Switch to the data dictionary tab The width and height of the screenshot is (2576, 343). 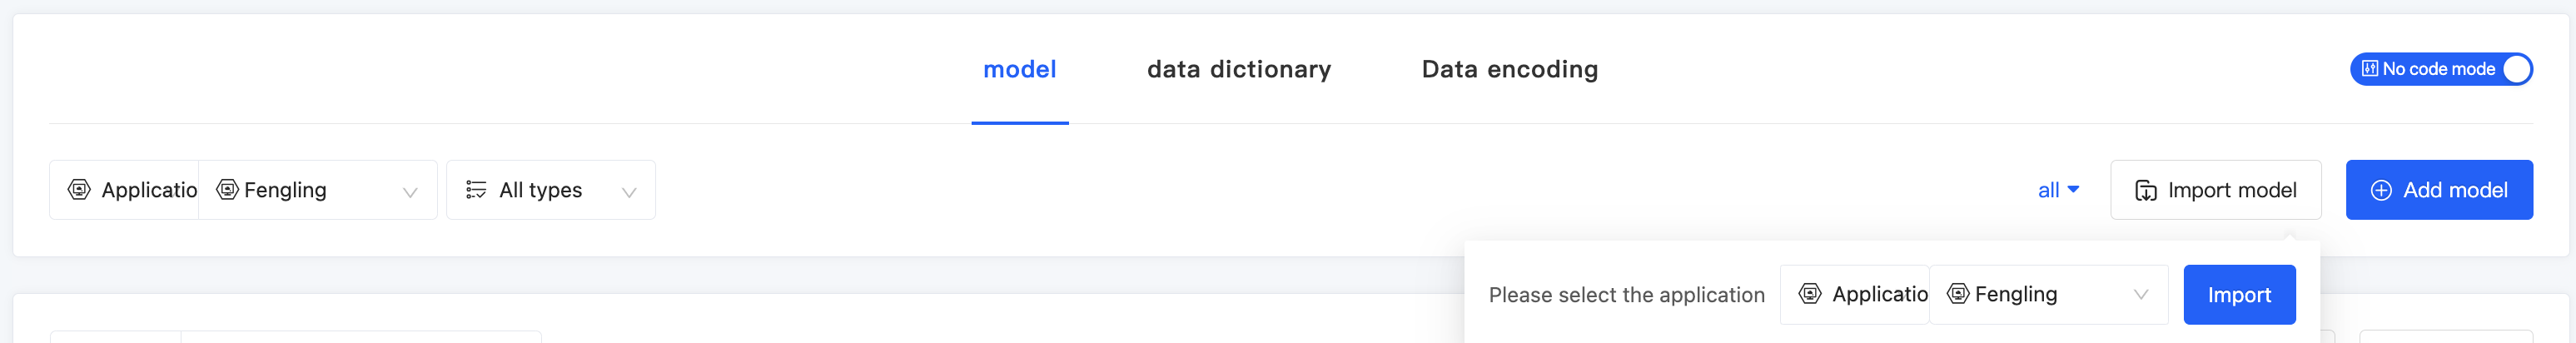click(1238, 69)
